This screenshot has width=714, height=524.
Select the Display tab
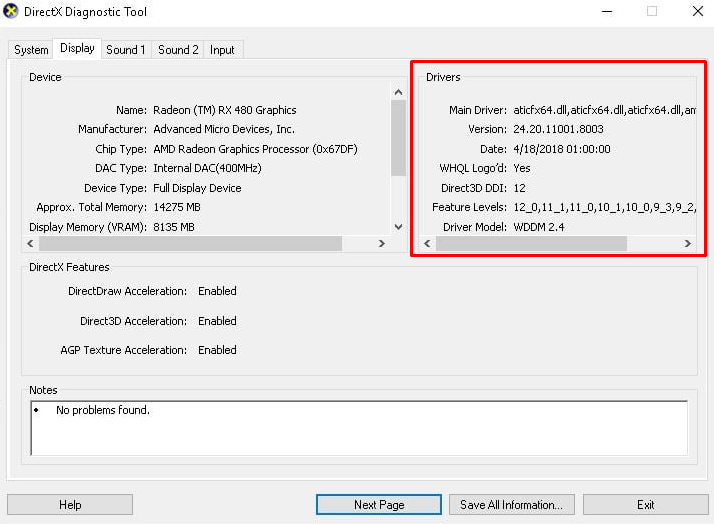click(77, 48)
